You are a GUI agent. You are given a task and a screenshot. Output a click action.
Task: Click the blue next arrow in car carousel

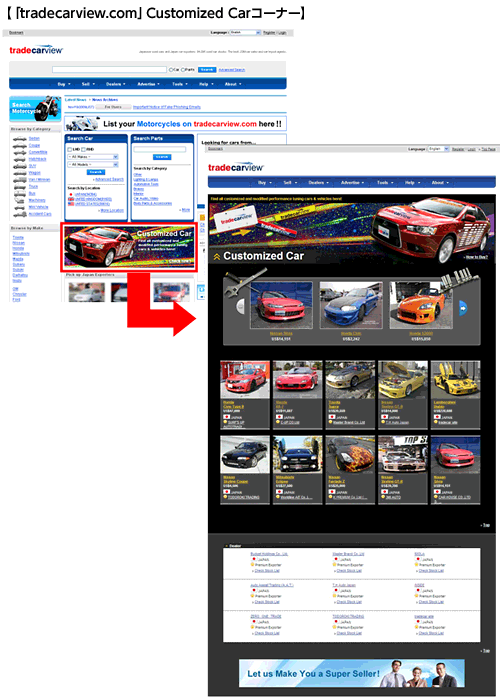click(x=463, y=307)
